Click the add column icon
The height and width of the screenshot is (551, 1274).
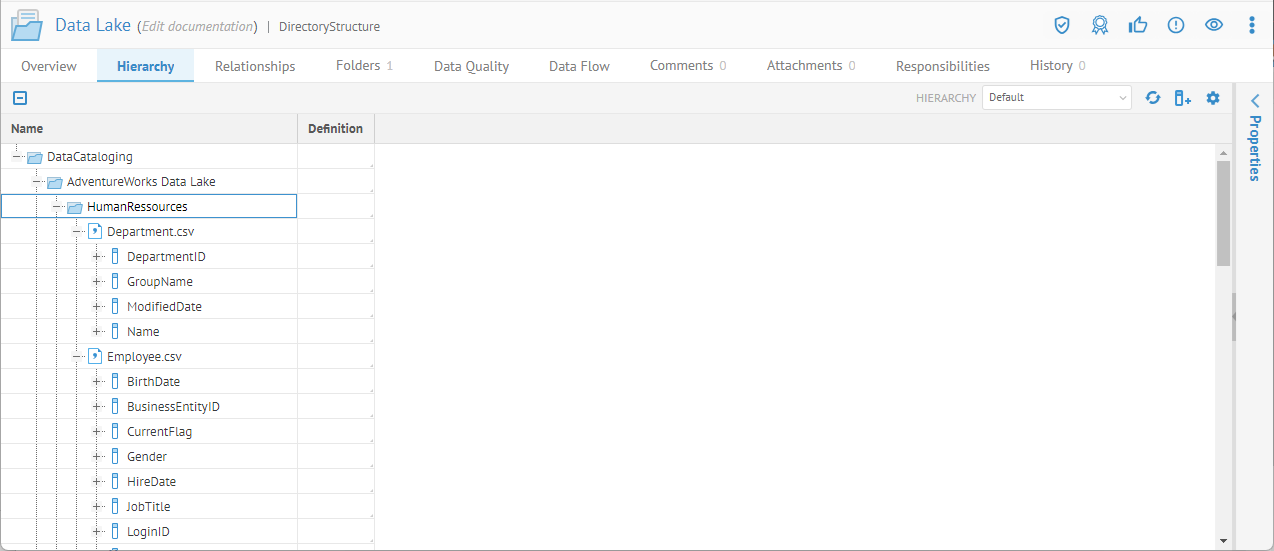[1182, 98]
